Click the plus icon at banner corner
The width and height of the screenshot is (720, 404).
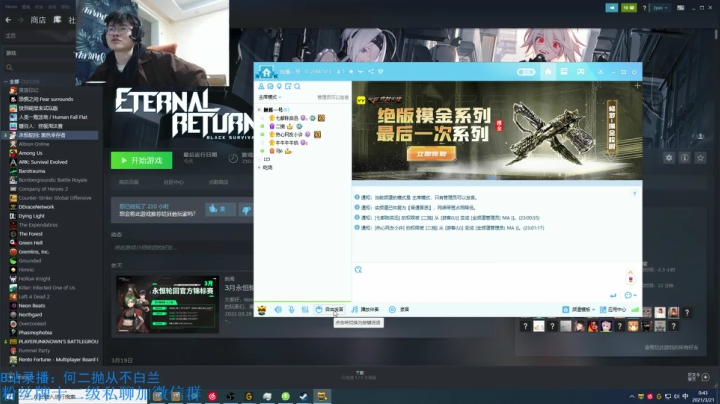[x=637, y=86]
